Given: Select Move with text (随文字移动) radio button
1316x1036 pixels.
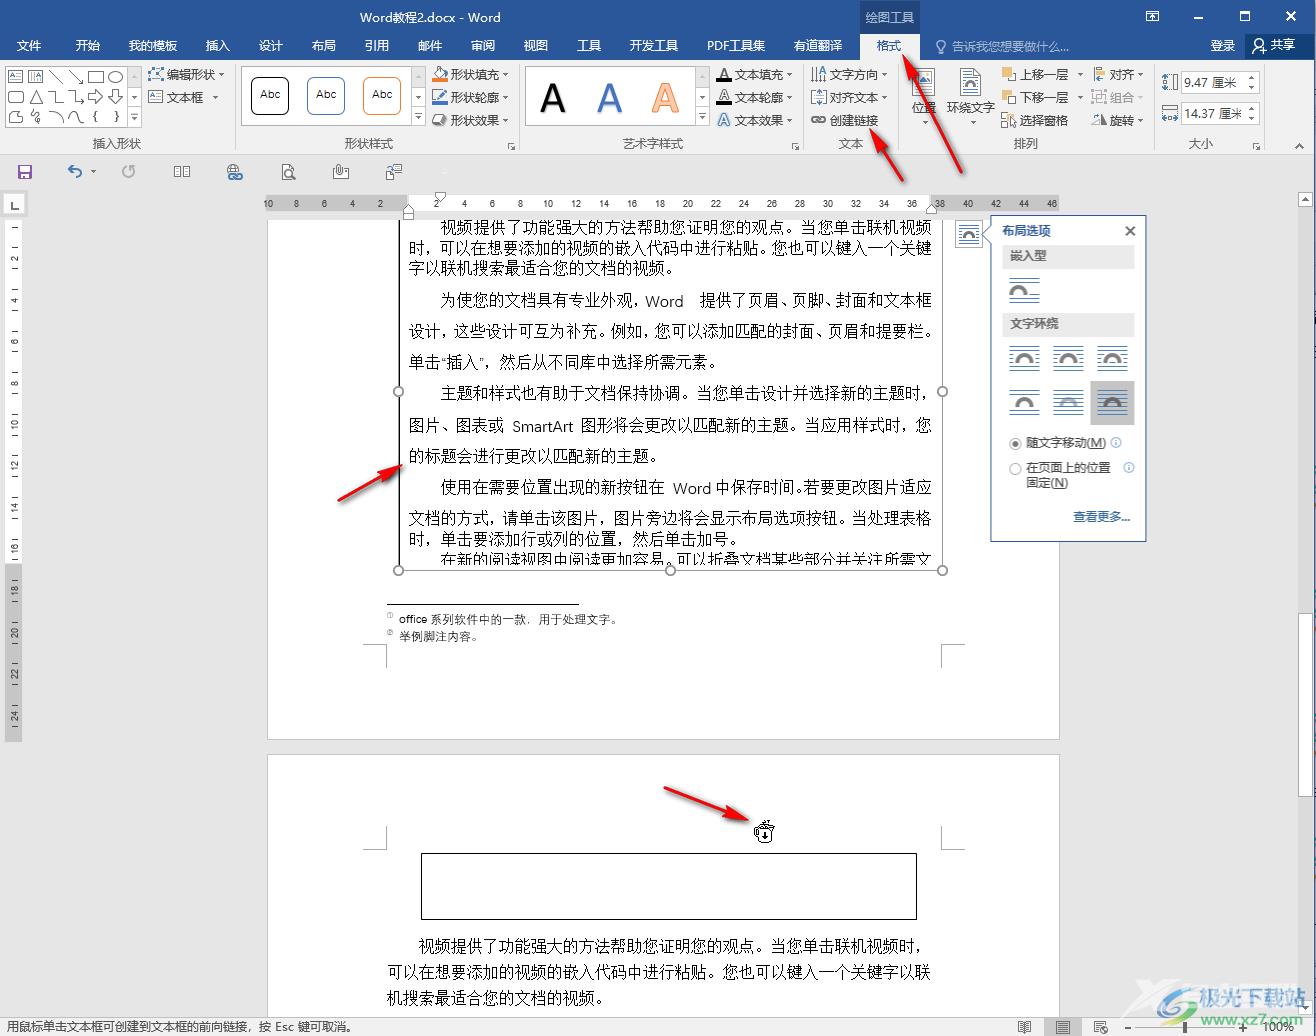Looking at the screenshot, I should (1015, 443).
